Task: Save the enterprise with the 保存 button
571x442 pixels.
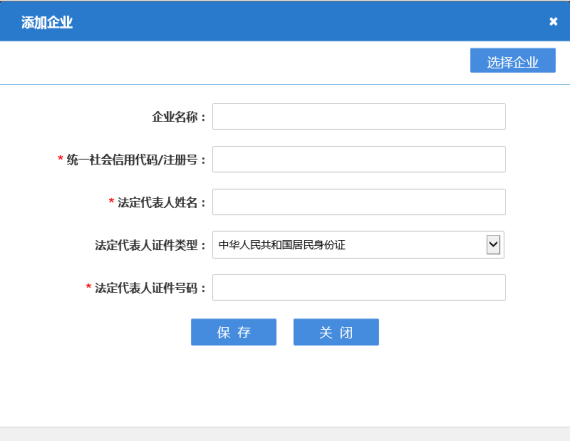Action: click(233, 332)
